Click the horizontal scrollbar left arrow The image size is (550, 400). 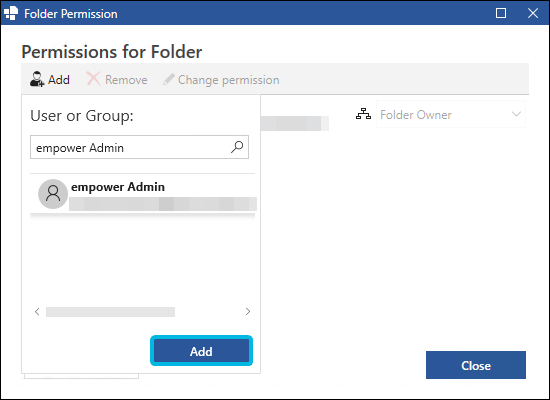(37, 312)
